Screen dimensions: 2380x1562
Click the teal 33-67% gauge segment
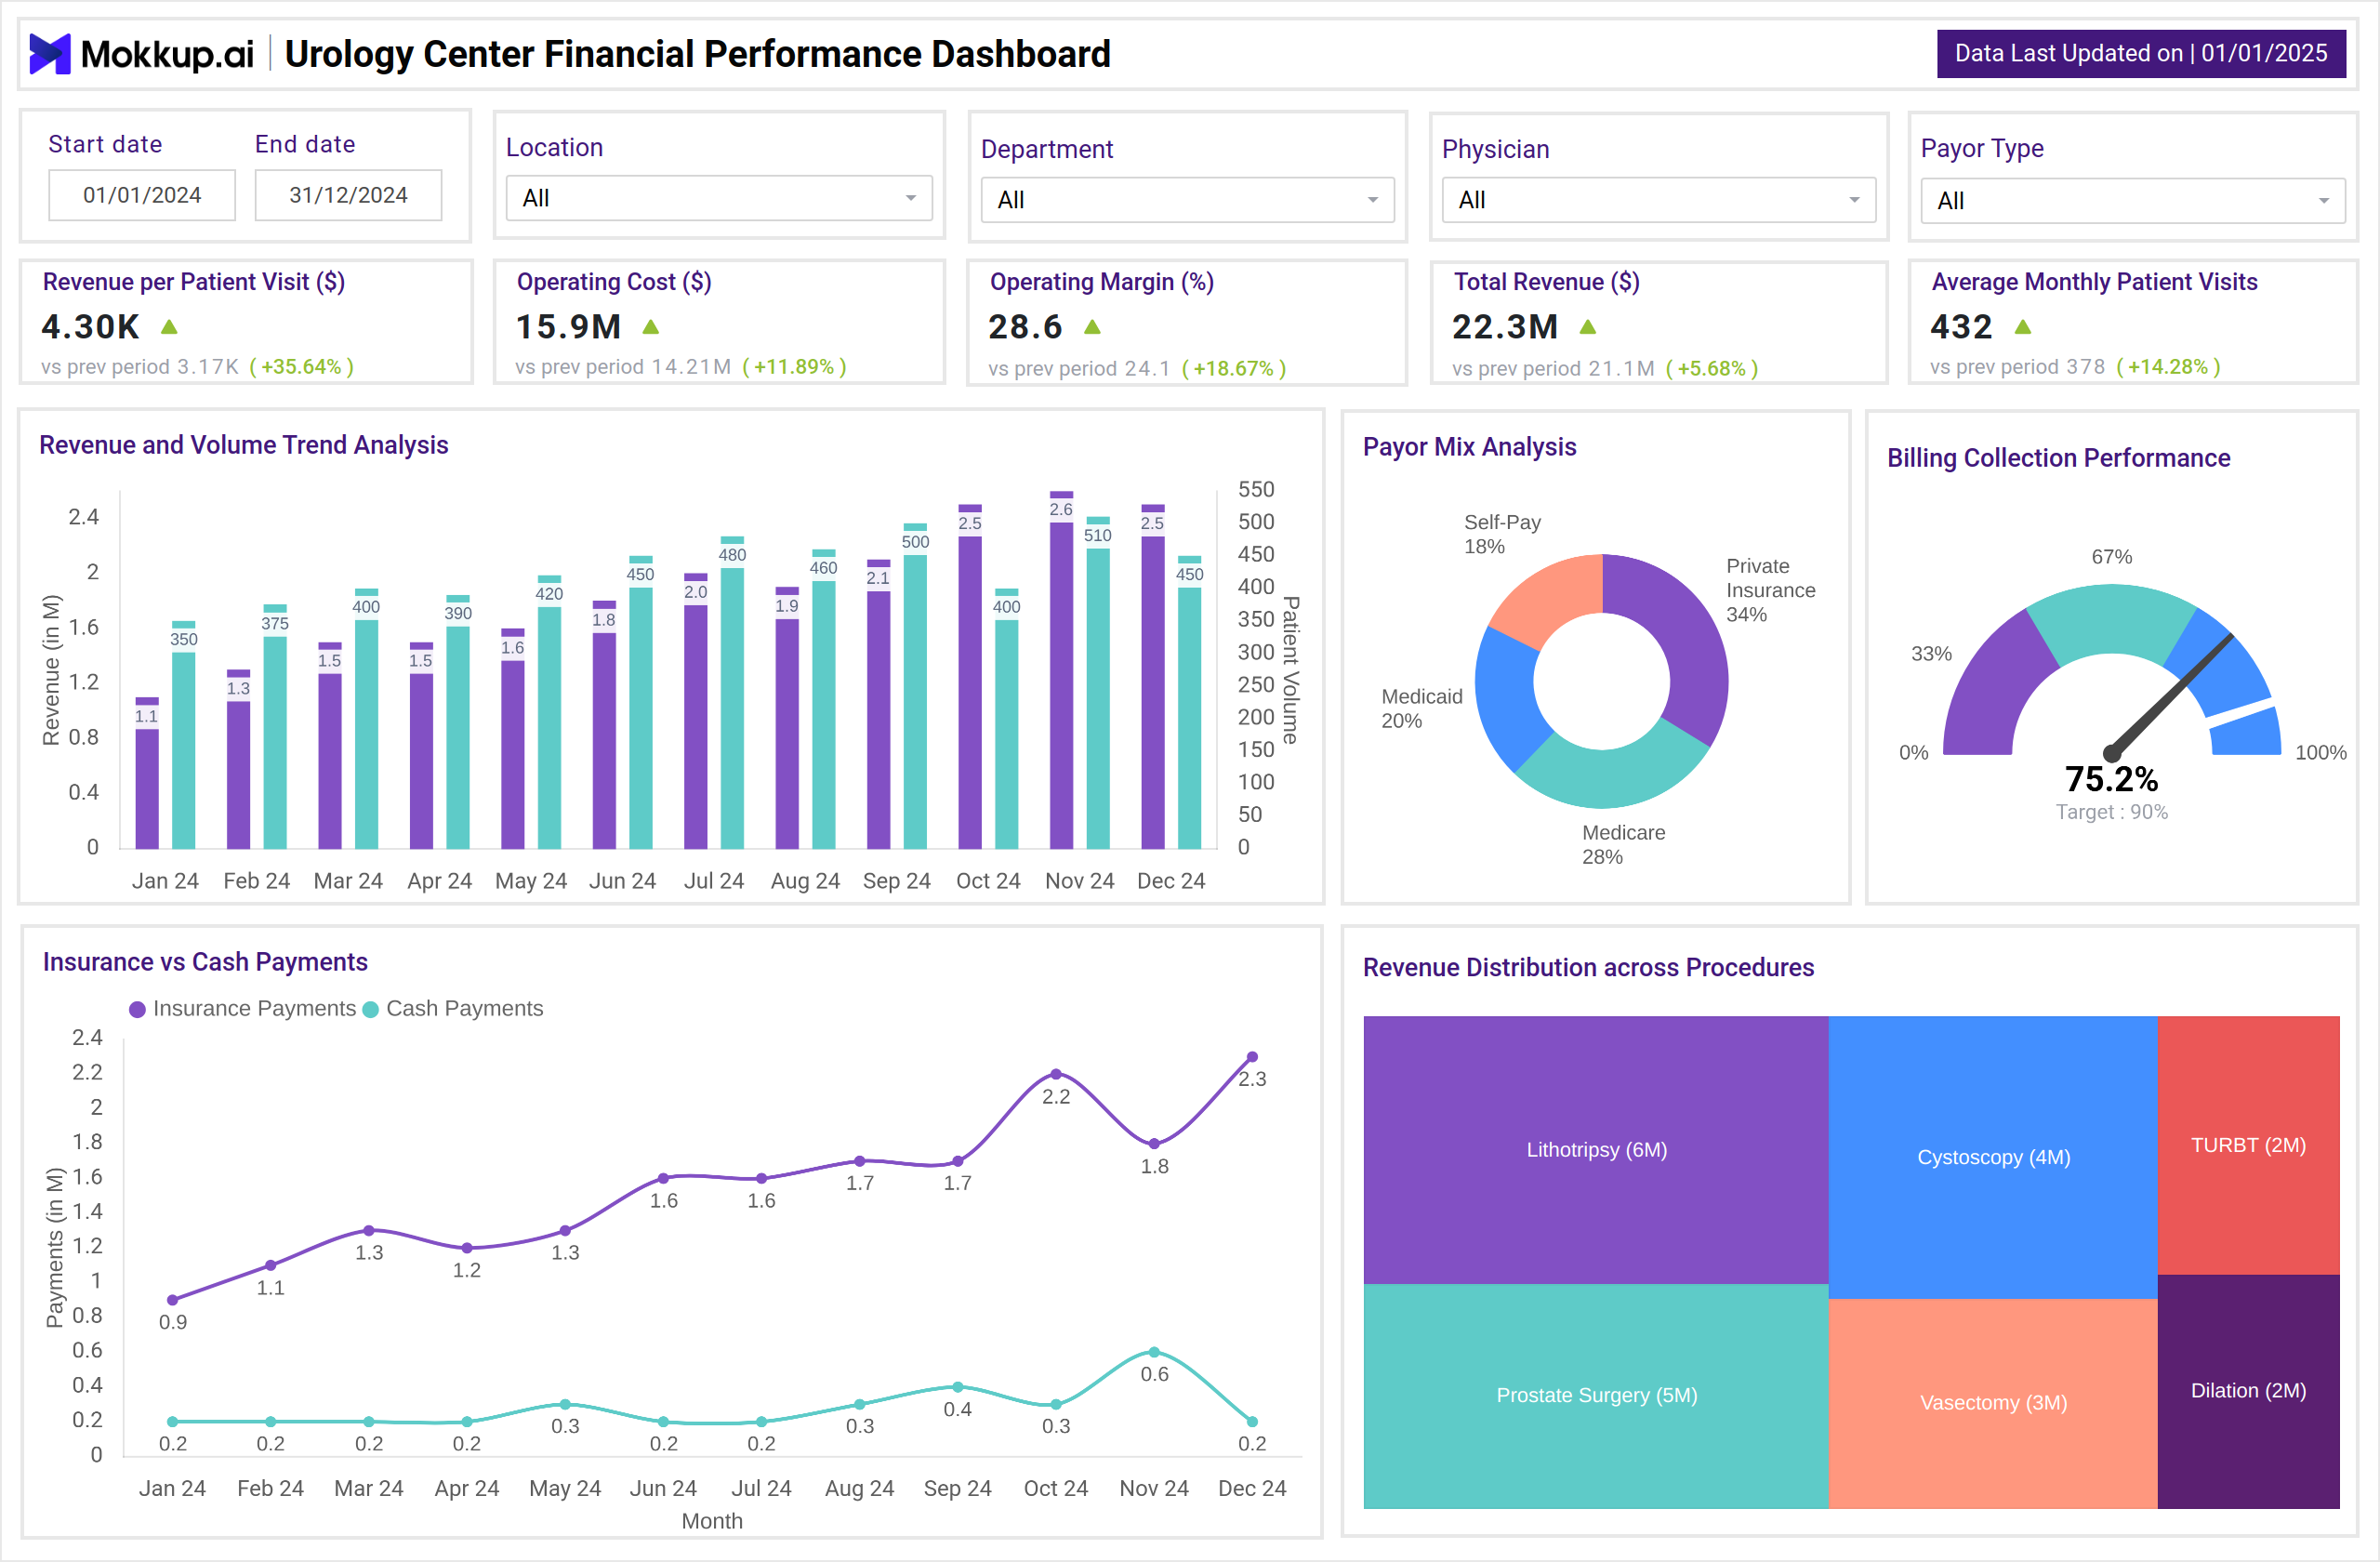tap(2112, 620)
